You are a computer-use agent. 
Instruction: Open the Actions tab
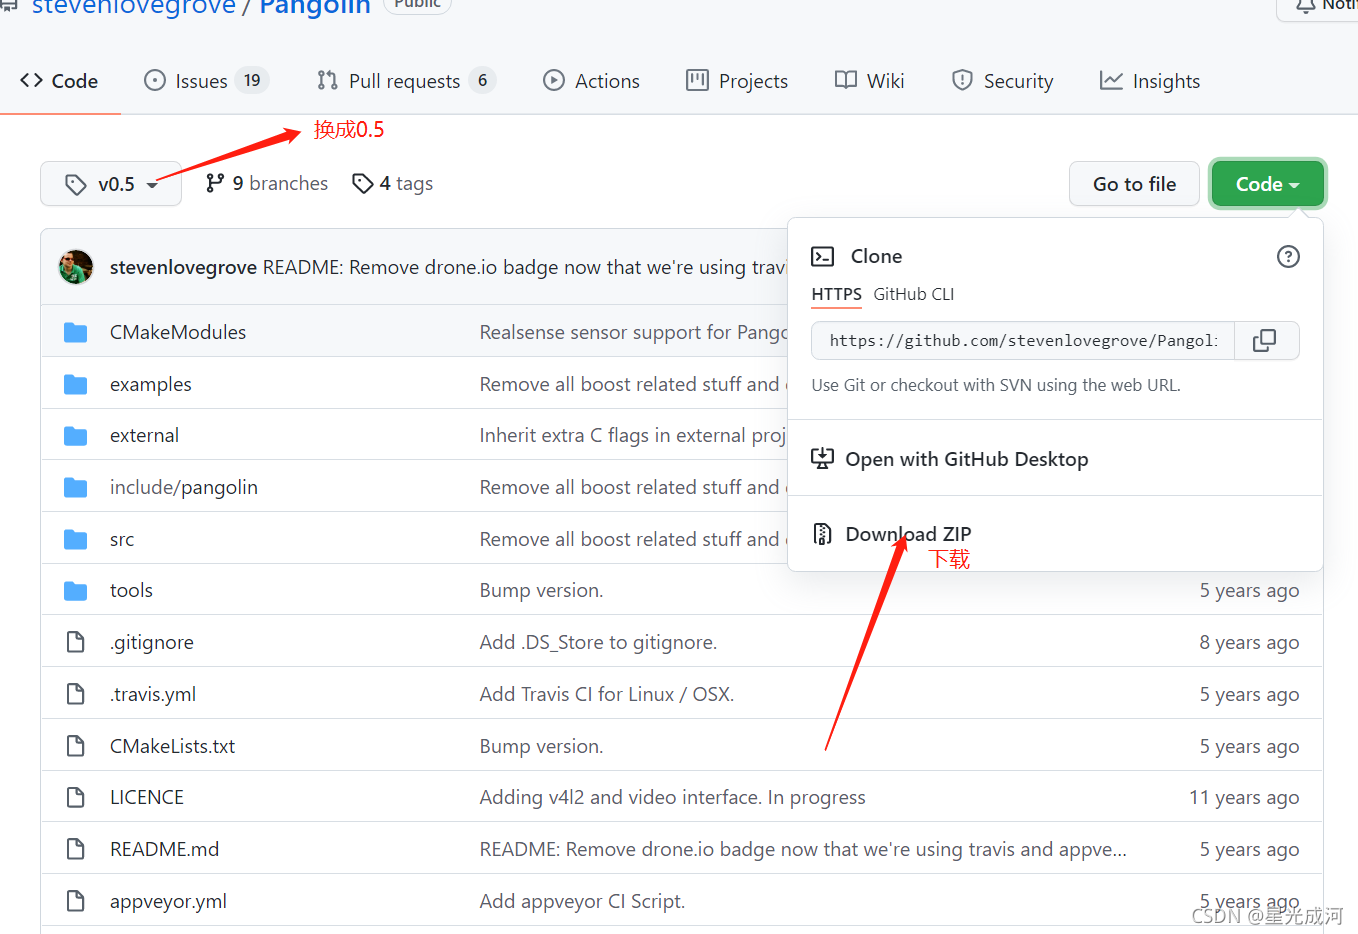click(591, 81)
